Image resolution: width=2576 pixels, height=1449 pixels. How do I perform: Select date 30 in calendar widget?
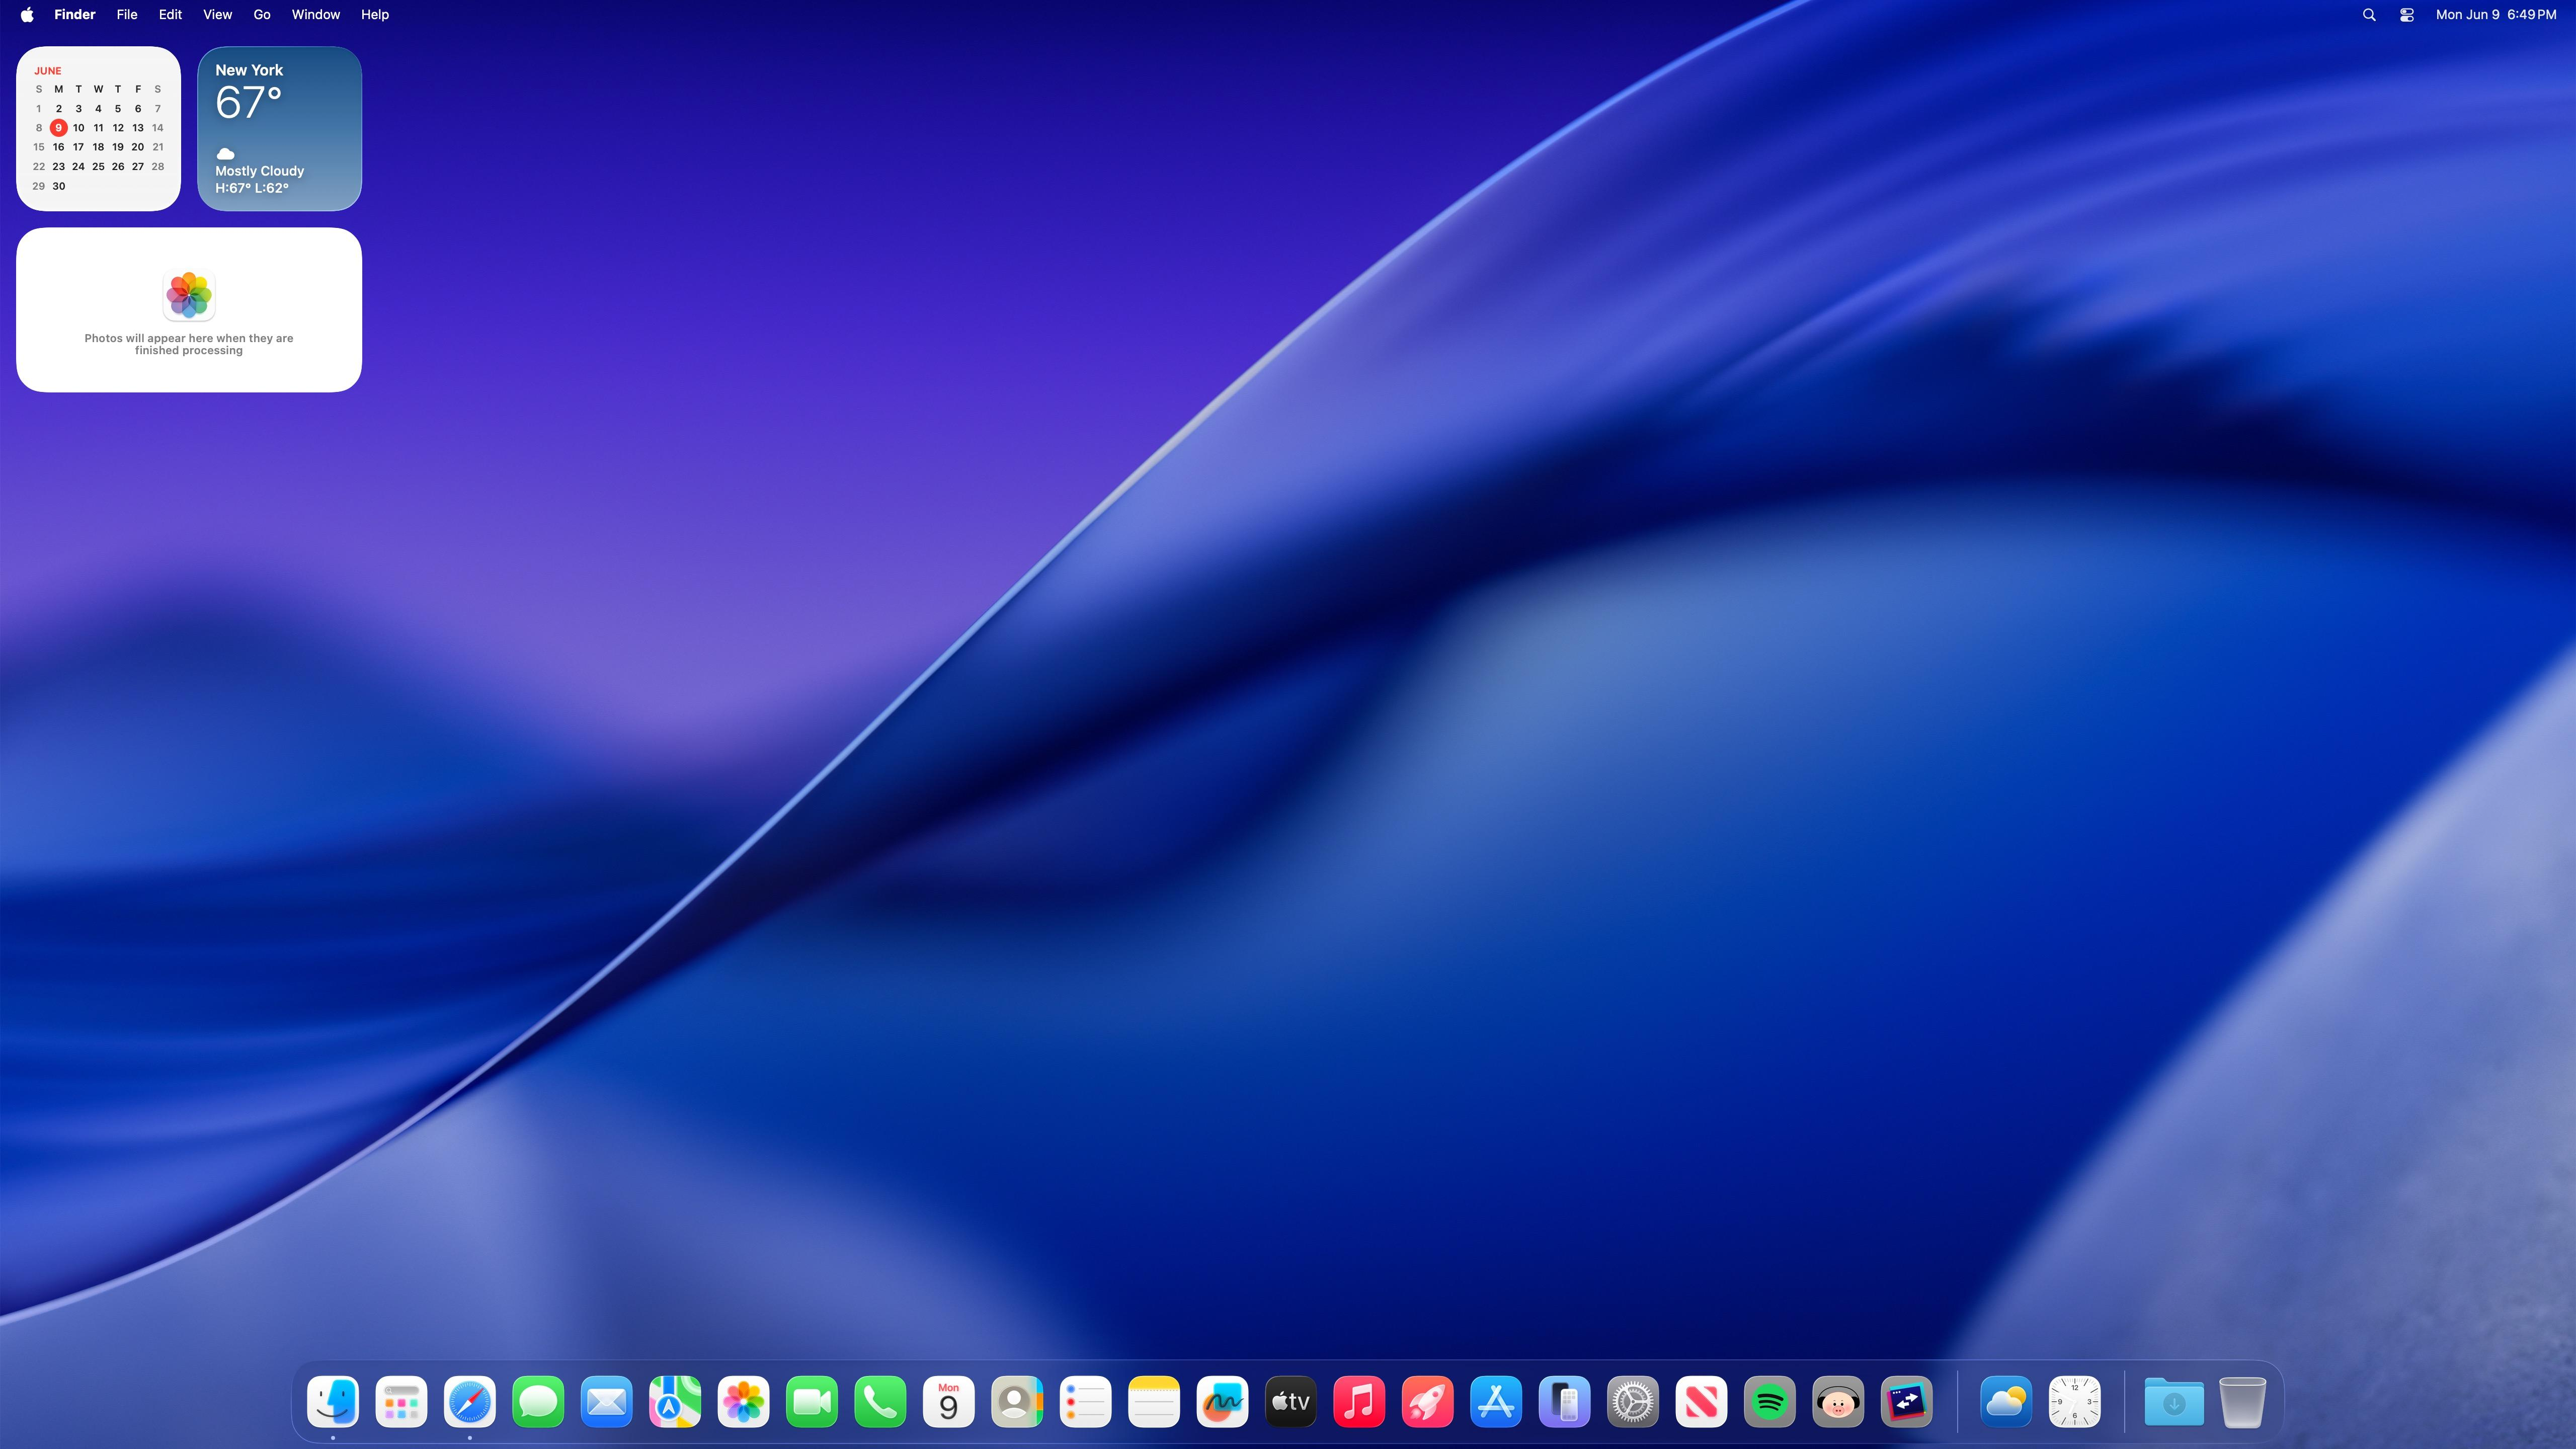tap(59, 186)
